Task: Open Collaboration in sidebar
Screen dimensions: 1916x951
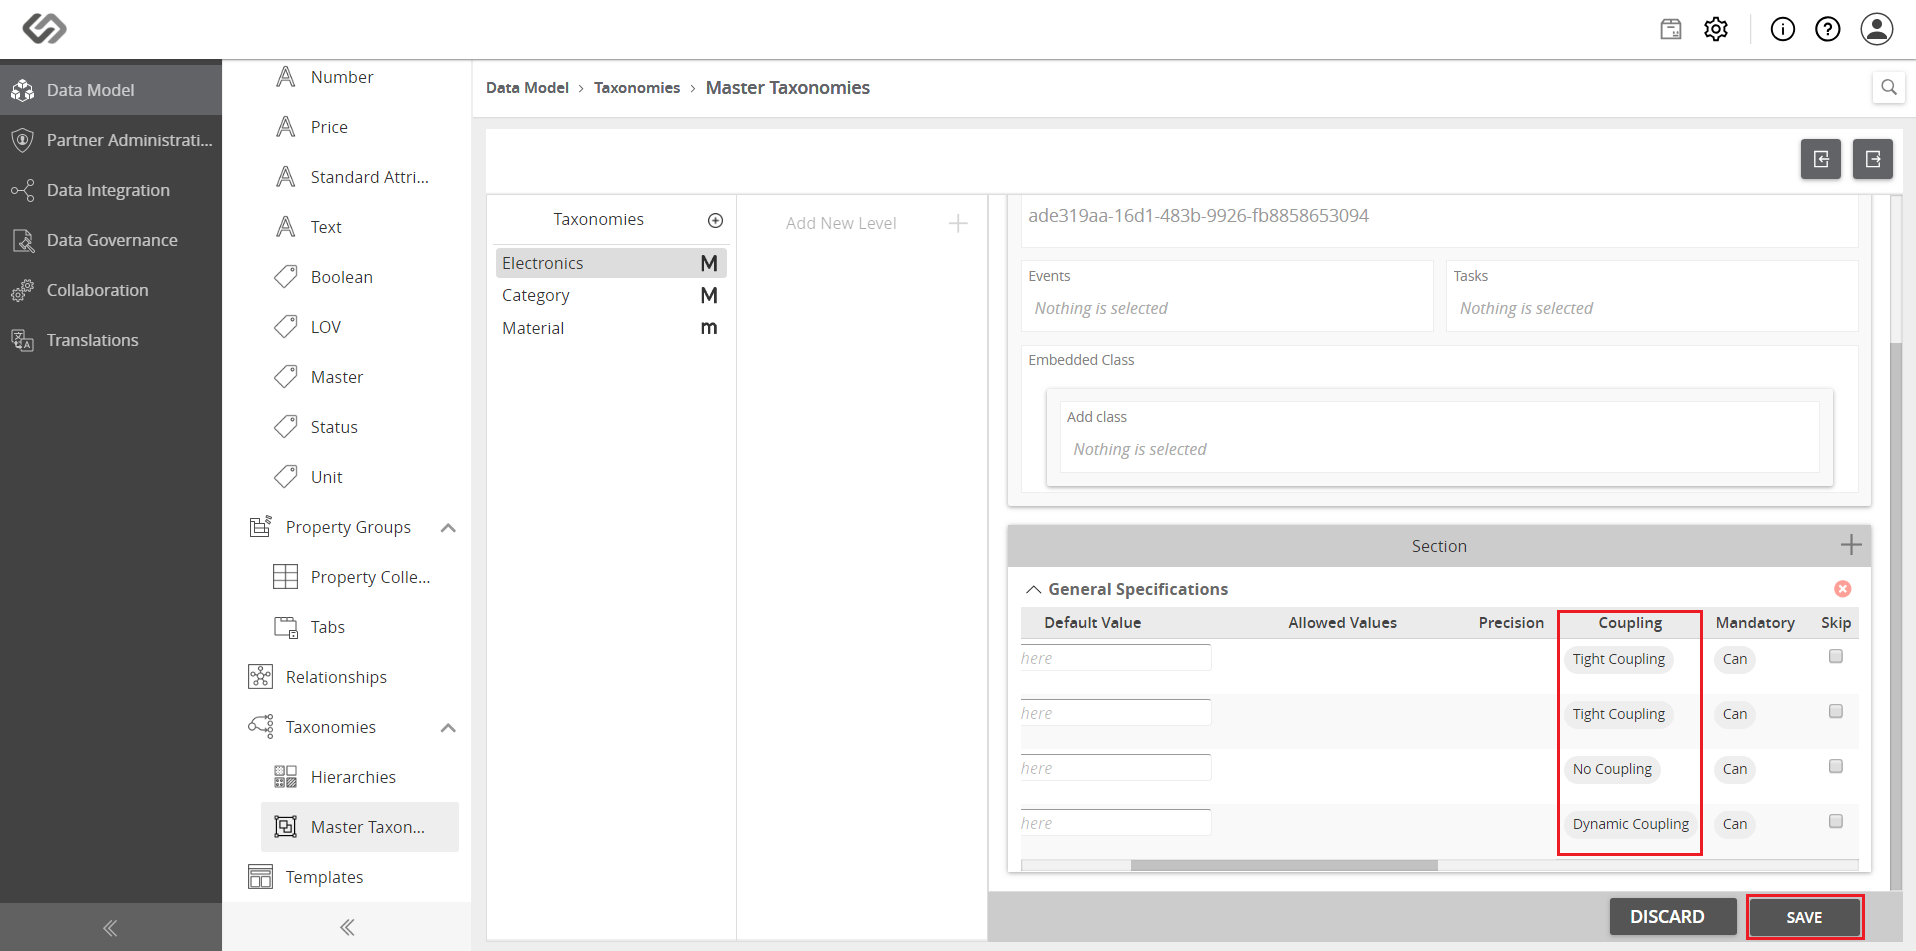Action: (111, 290)
